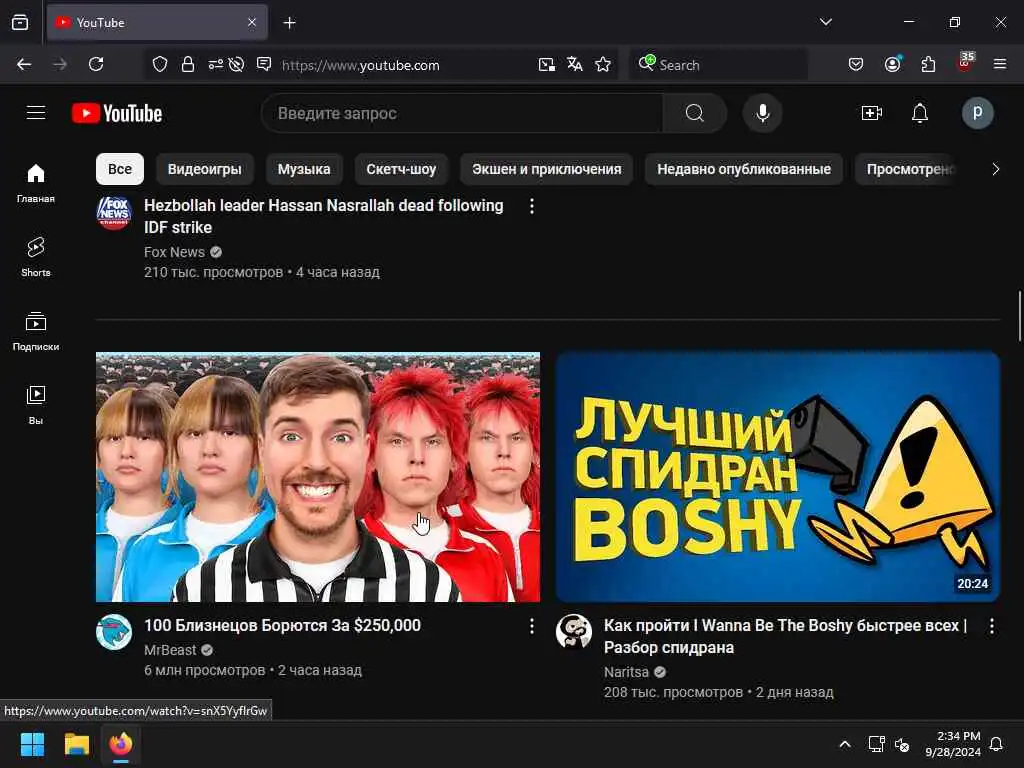Click the YouTube logo
Viewport: 1024px width, 768px height.
tap(117, 113)
